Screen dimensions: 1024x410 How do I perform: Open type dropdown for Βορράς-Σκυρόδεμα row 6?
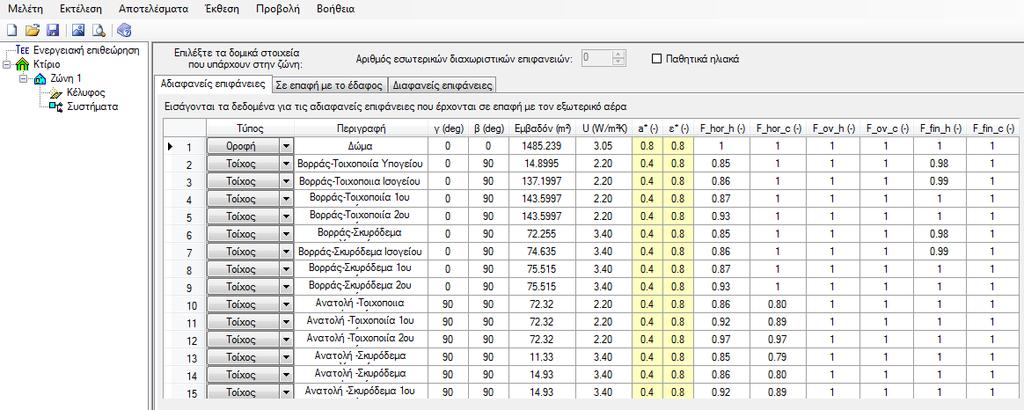285,234
